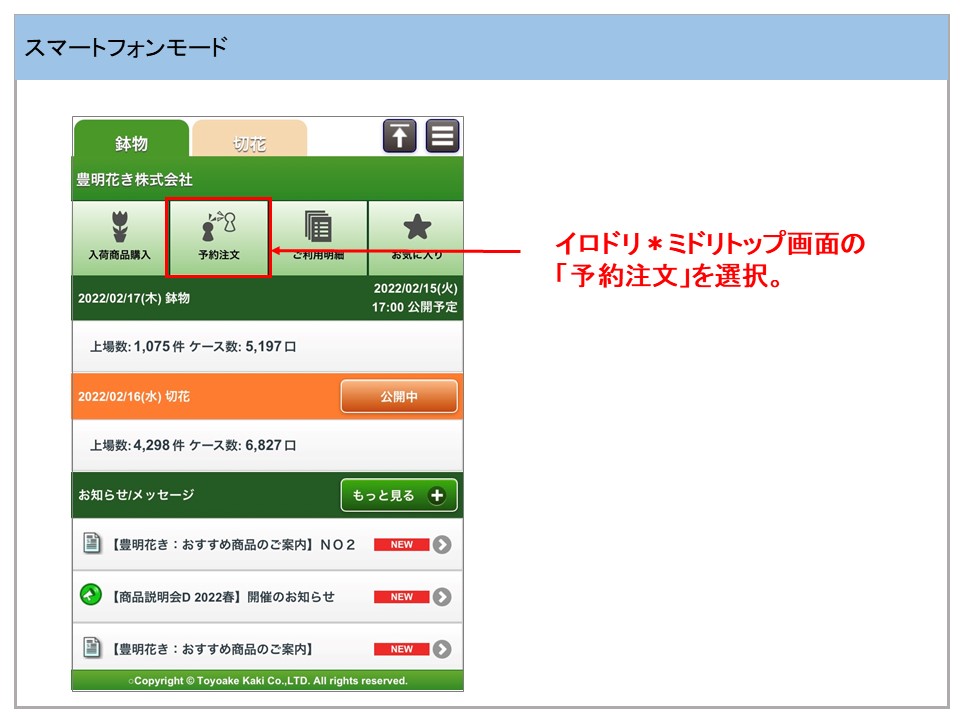Tap the scroll-to-top arrow icon

point(399,136)
